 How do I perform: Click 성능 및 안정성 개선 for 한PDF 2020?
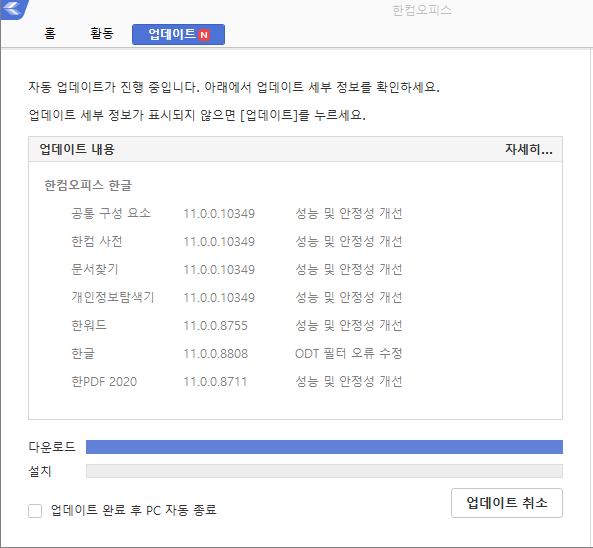click(x=348, y=381)
